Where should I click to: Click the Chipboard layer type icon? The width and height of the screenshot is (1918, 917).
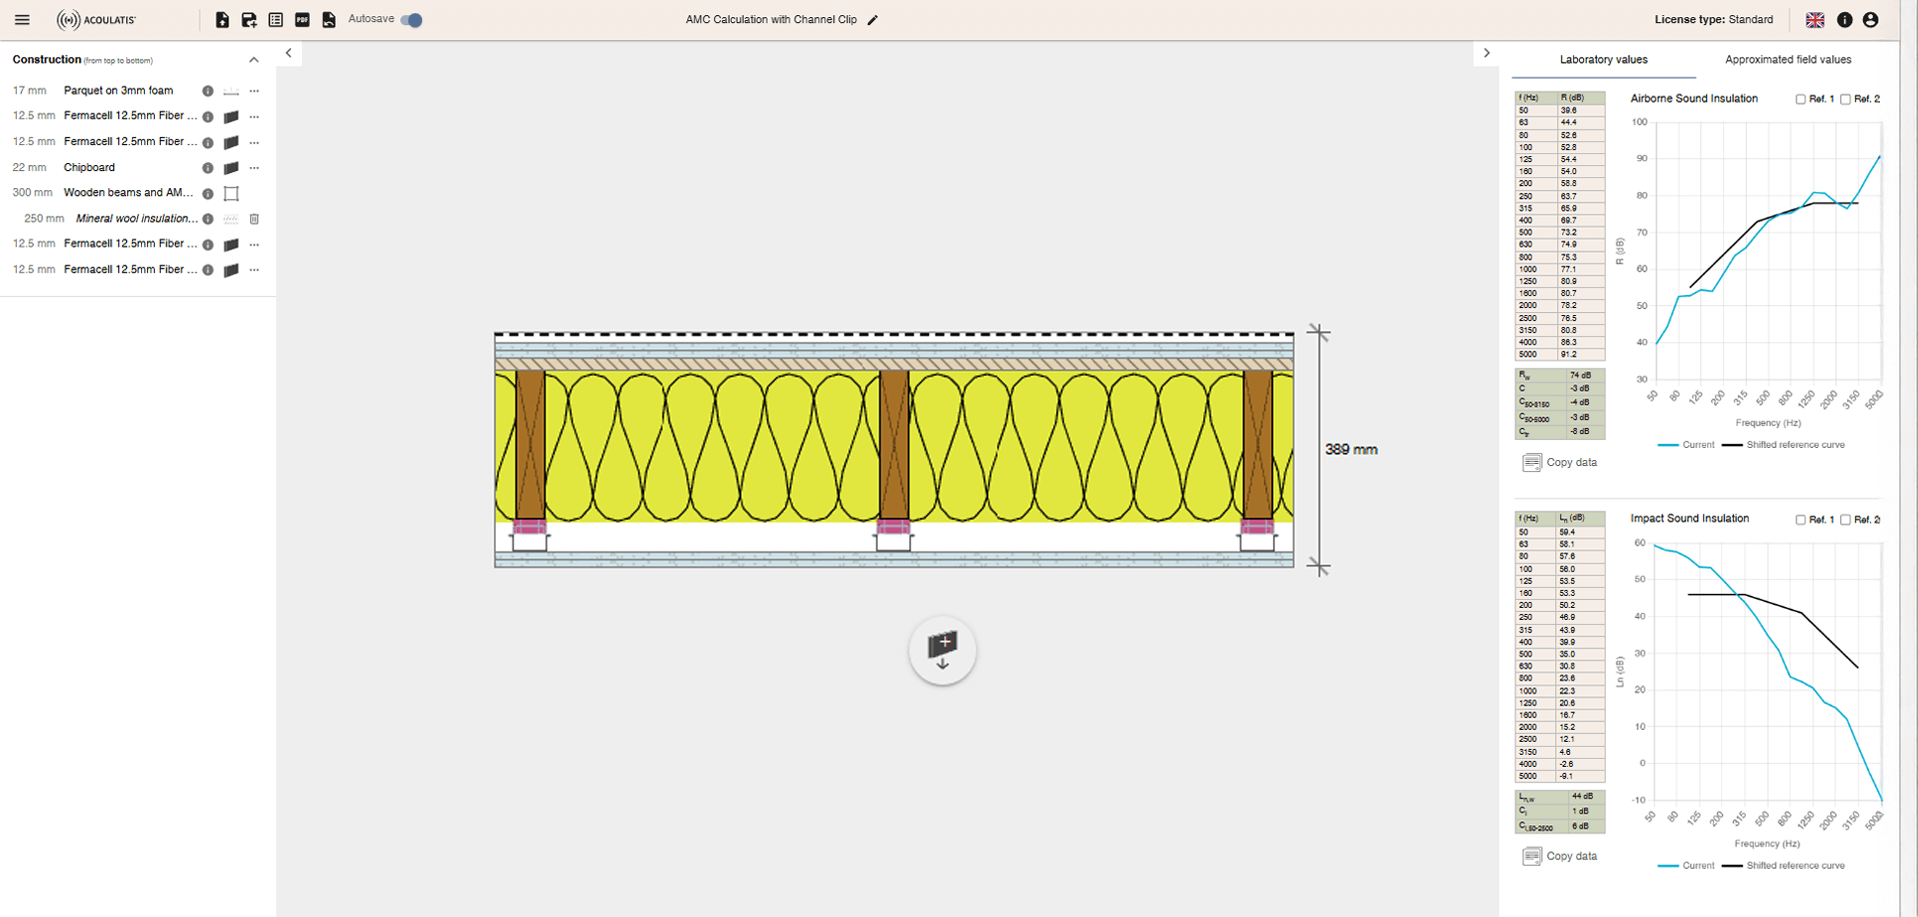pos(231,168)
